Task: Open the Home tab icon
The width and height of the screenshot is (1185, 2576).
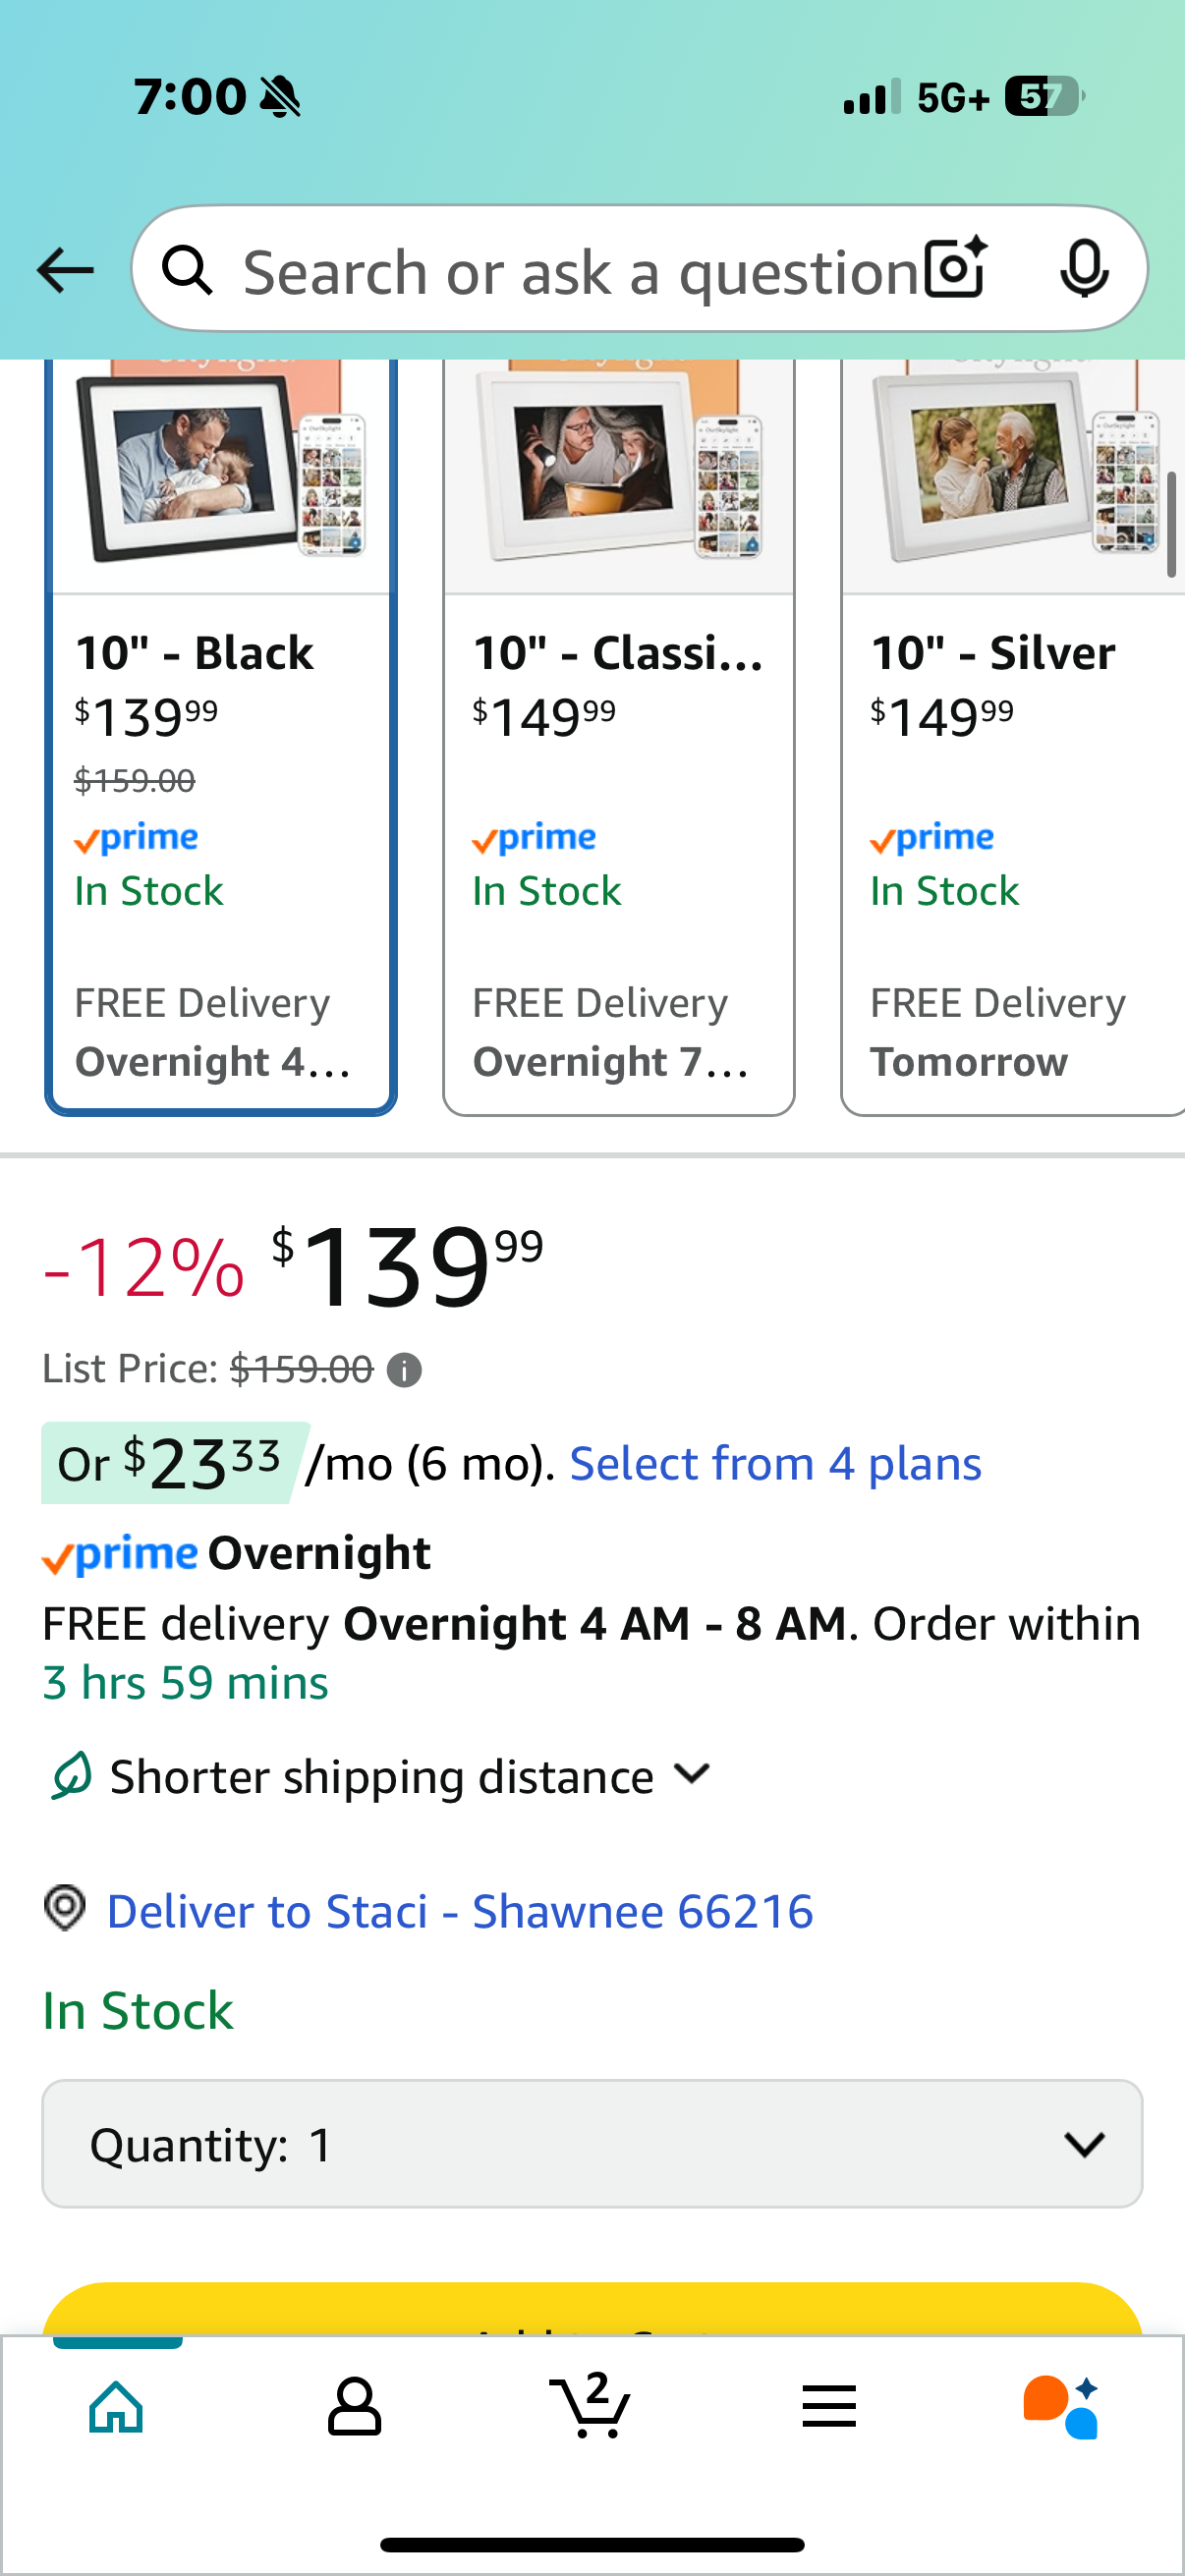Action: pos(117,2407)
